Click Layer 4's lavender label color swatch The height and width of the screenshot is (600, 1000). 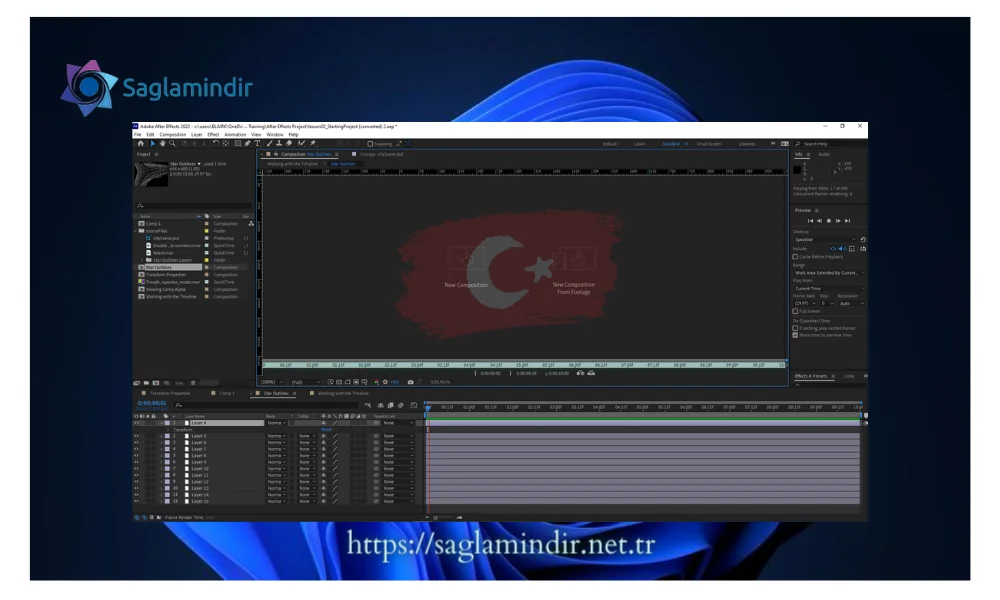point(167,423)
